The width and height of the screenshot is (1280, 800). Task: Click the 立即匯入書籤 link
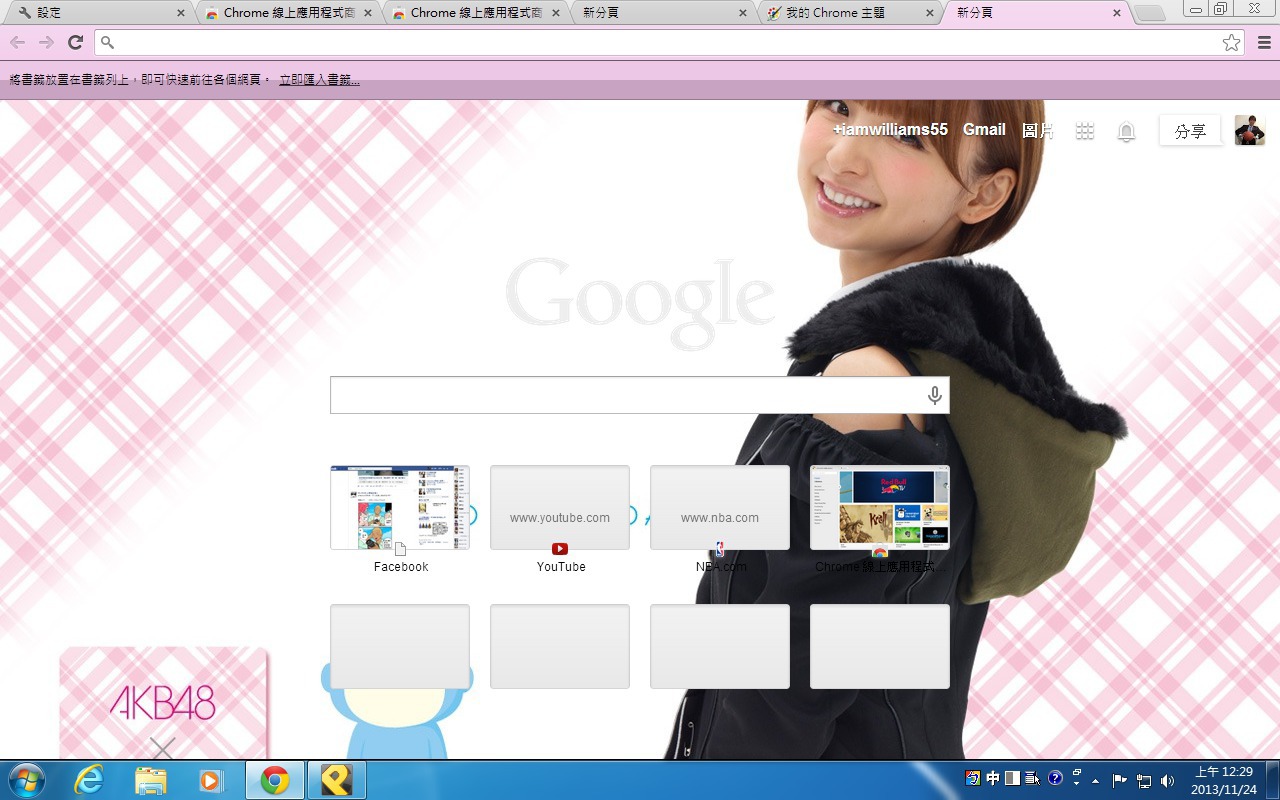[x=319, y=80]
